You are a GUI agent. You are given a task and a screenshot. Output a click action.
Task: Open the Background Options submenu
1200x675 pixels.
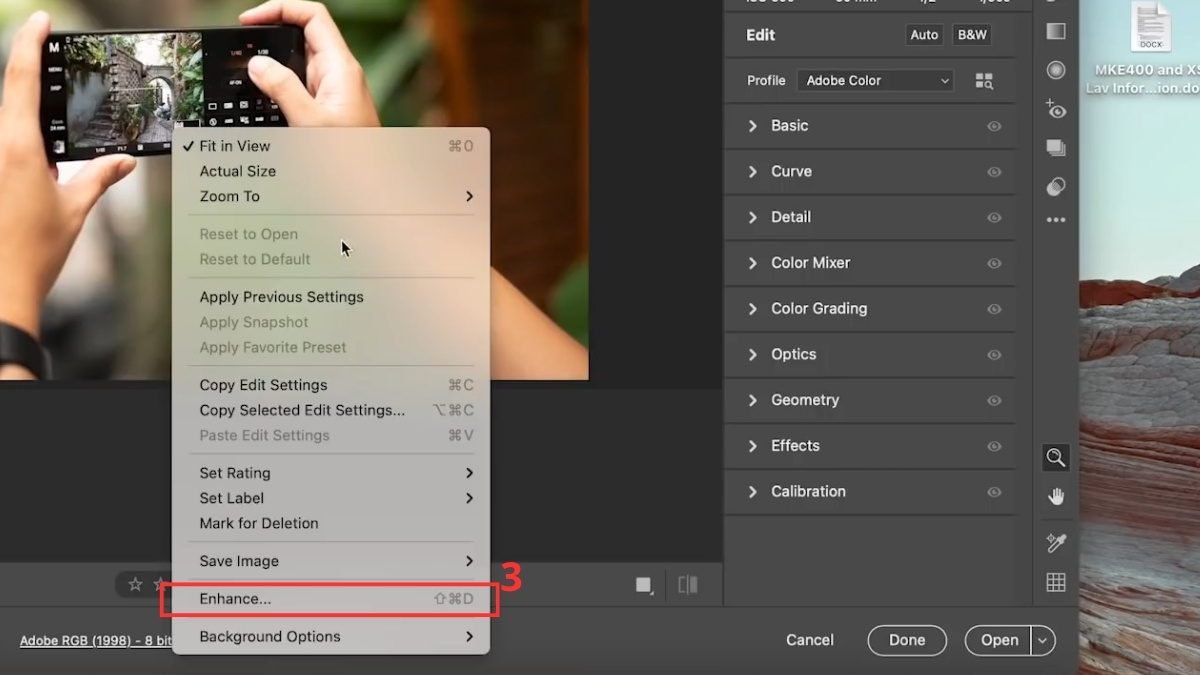point(331,637)
